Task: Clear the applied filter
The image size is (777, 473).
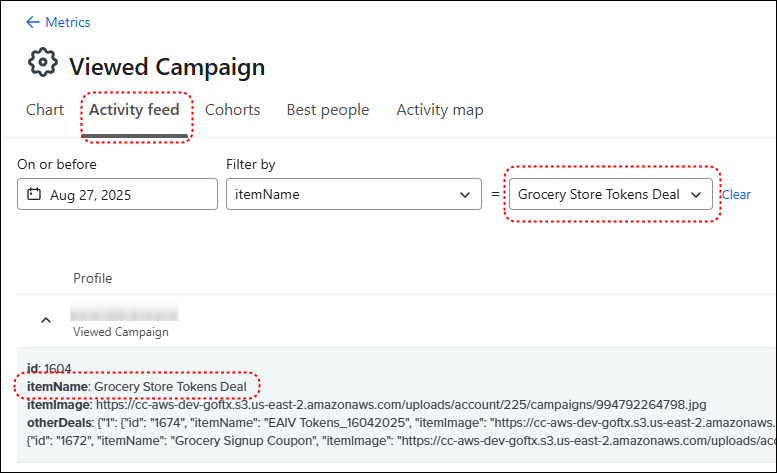Action: (736, 194)
